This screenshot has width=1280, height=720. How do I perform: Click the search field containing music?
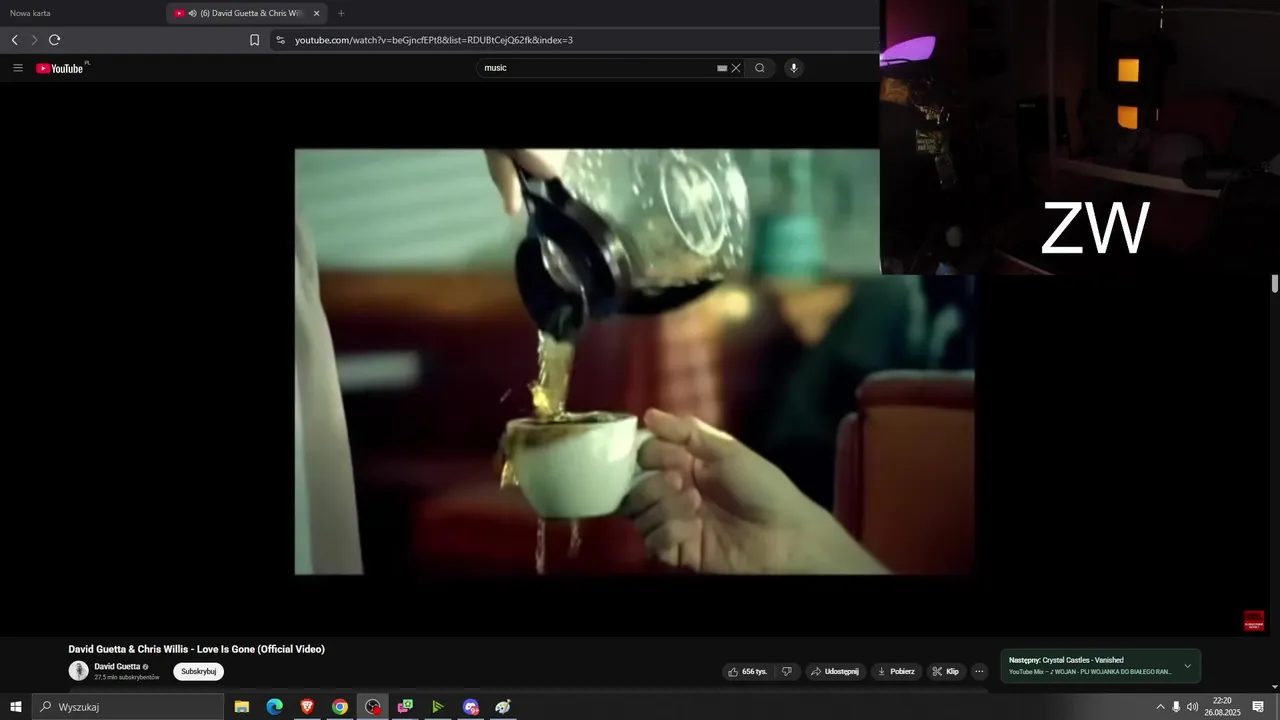[598, 68]
